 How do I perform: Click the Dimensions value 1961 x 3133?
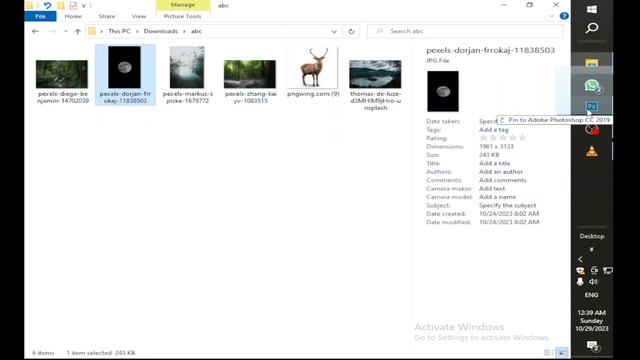496,147
